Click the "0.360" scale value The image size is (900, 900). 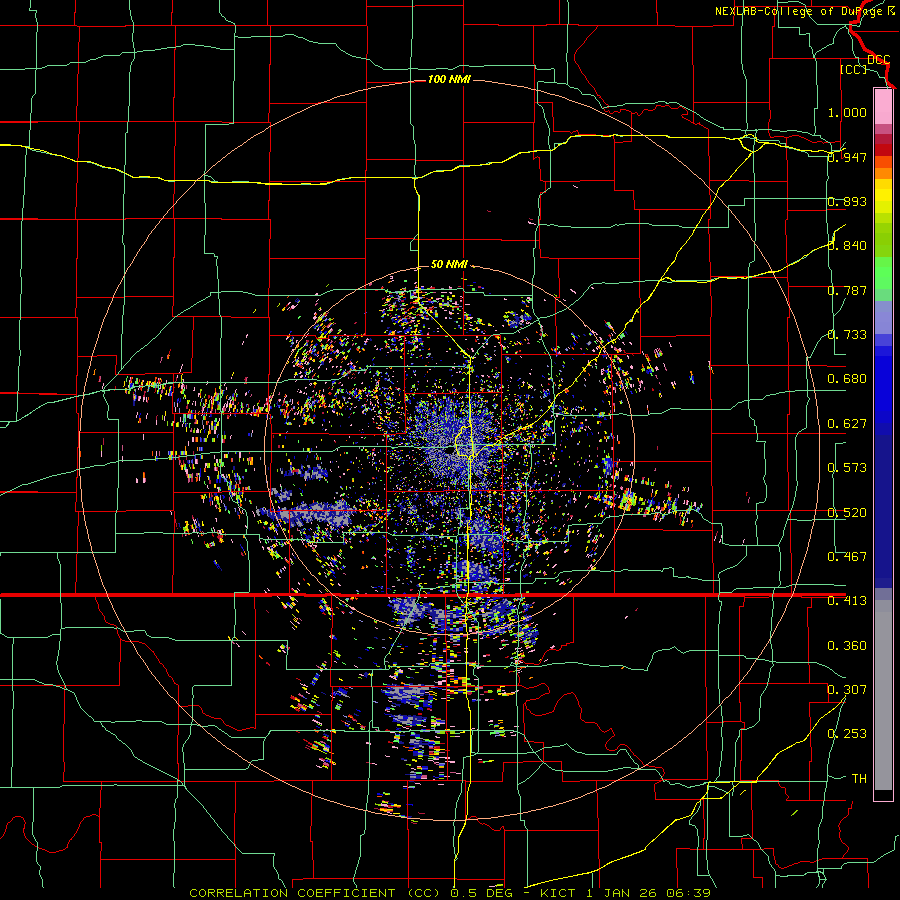[x=847, y=646]
